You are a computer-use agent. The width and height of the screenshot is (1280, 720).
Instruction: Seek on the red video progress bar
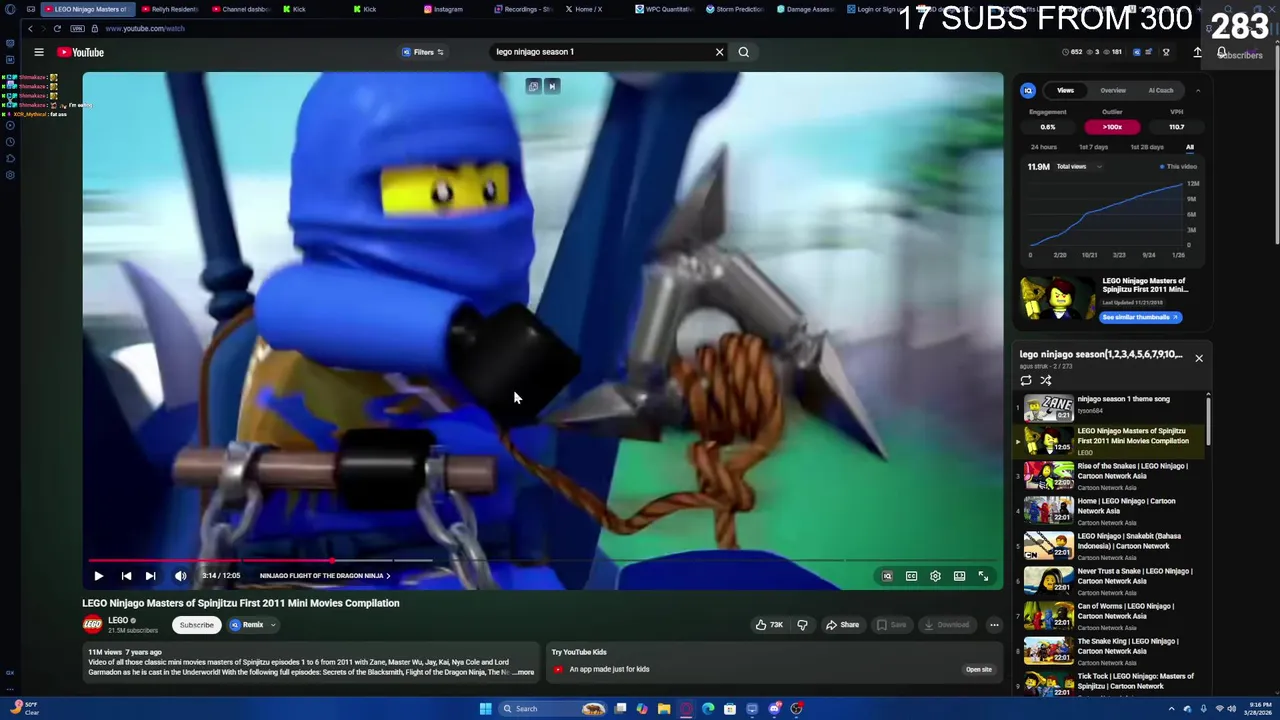coord(543,561)
